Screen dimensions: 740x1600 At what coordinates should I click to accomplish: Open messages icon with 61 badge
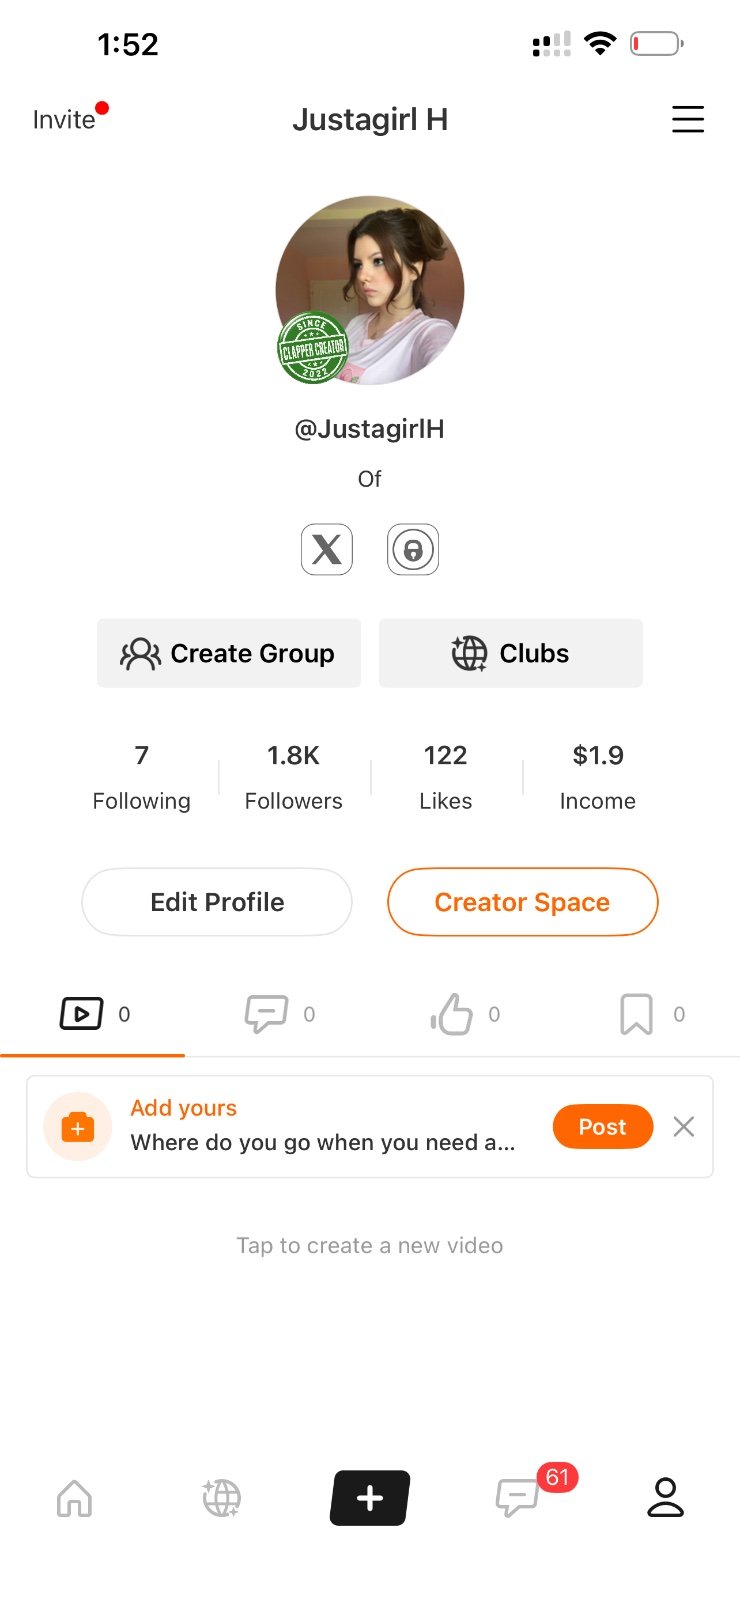(x=517, y=1498)
